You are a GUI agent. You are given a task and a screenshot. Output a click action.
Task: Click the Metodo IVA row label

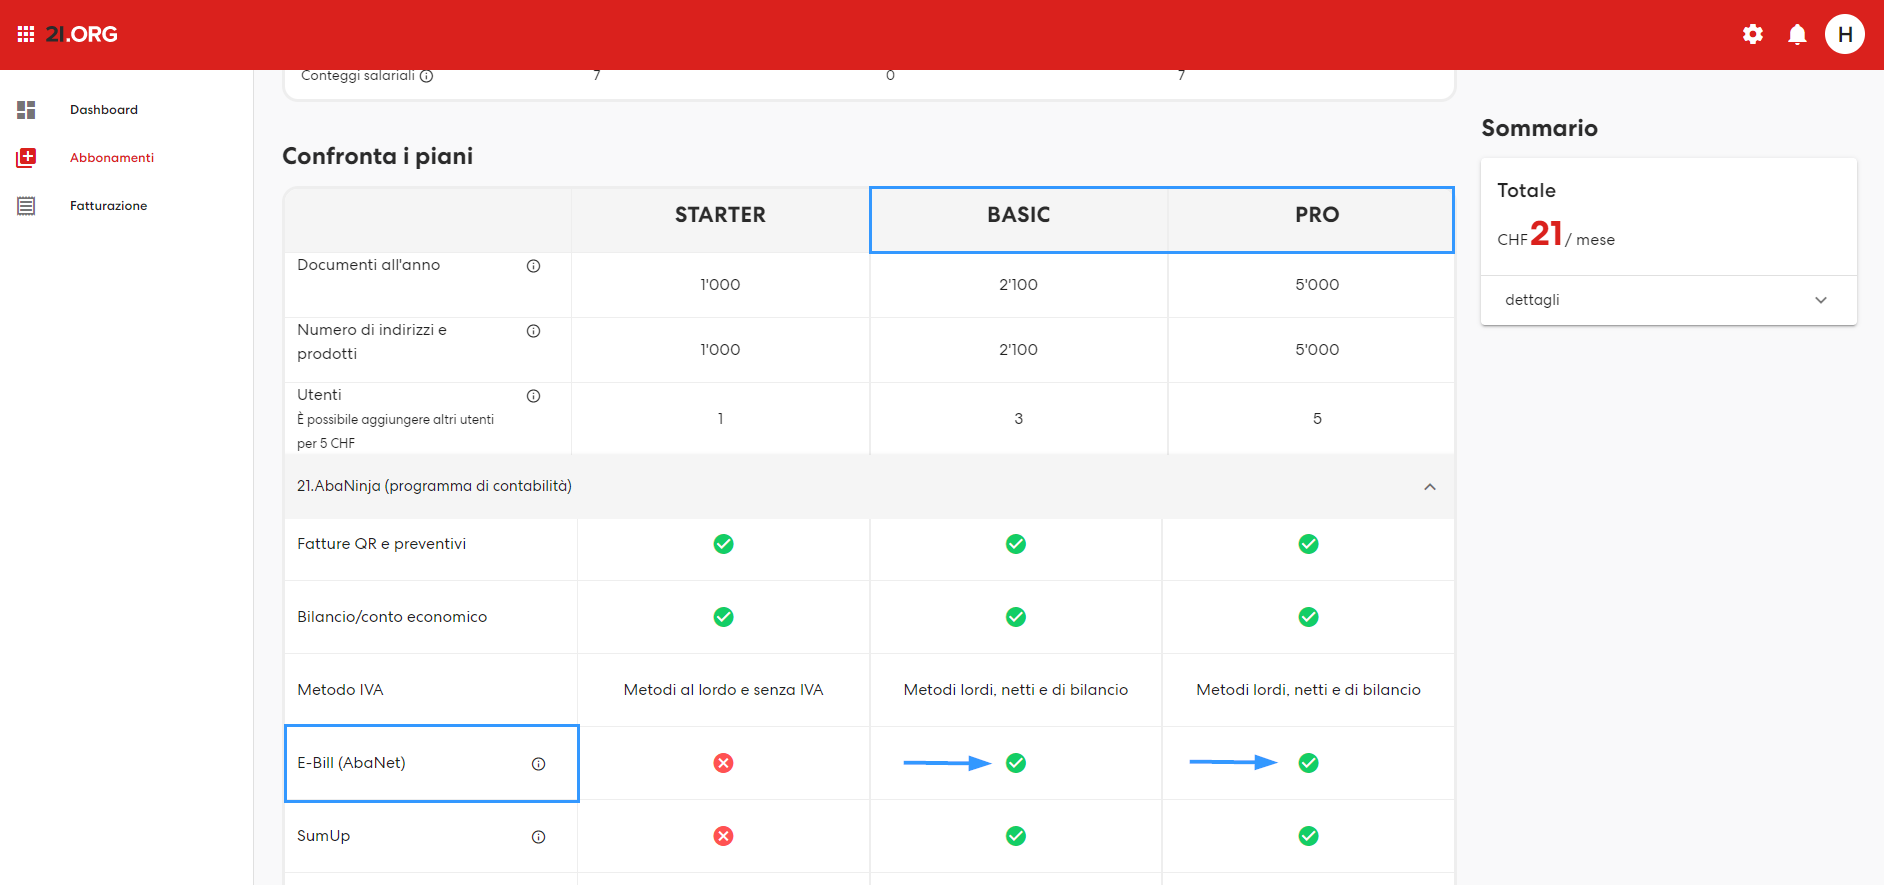pos(340,690)
